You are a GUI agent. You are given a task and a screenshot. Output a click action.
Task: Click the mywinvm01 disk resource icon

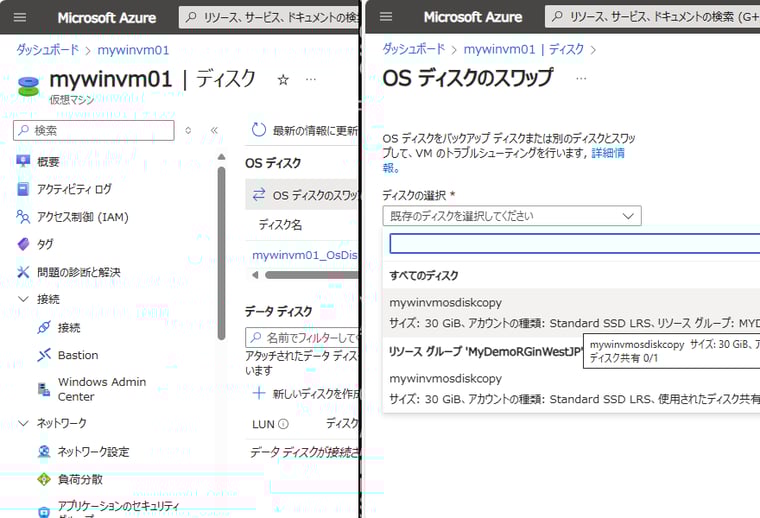click(x=28, y=86)
